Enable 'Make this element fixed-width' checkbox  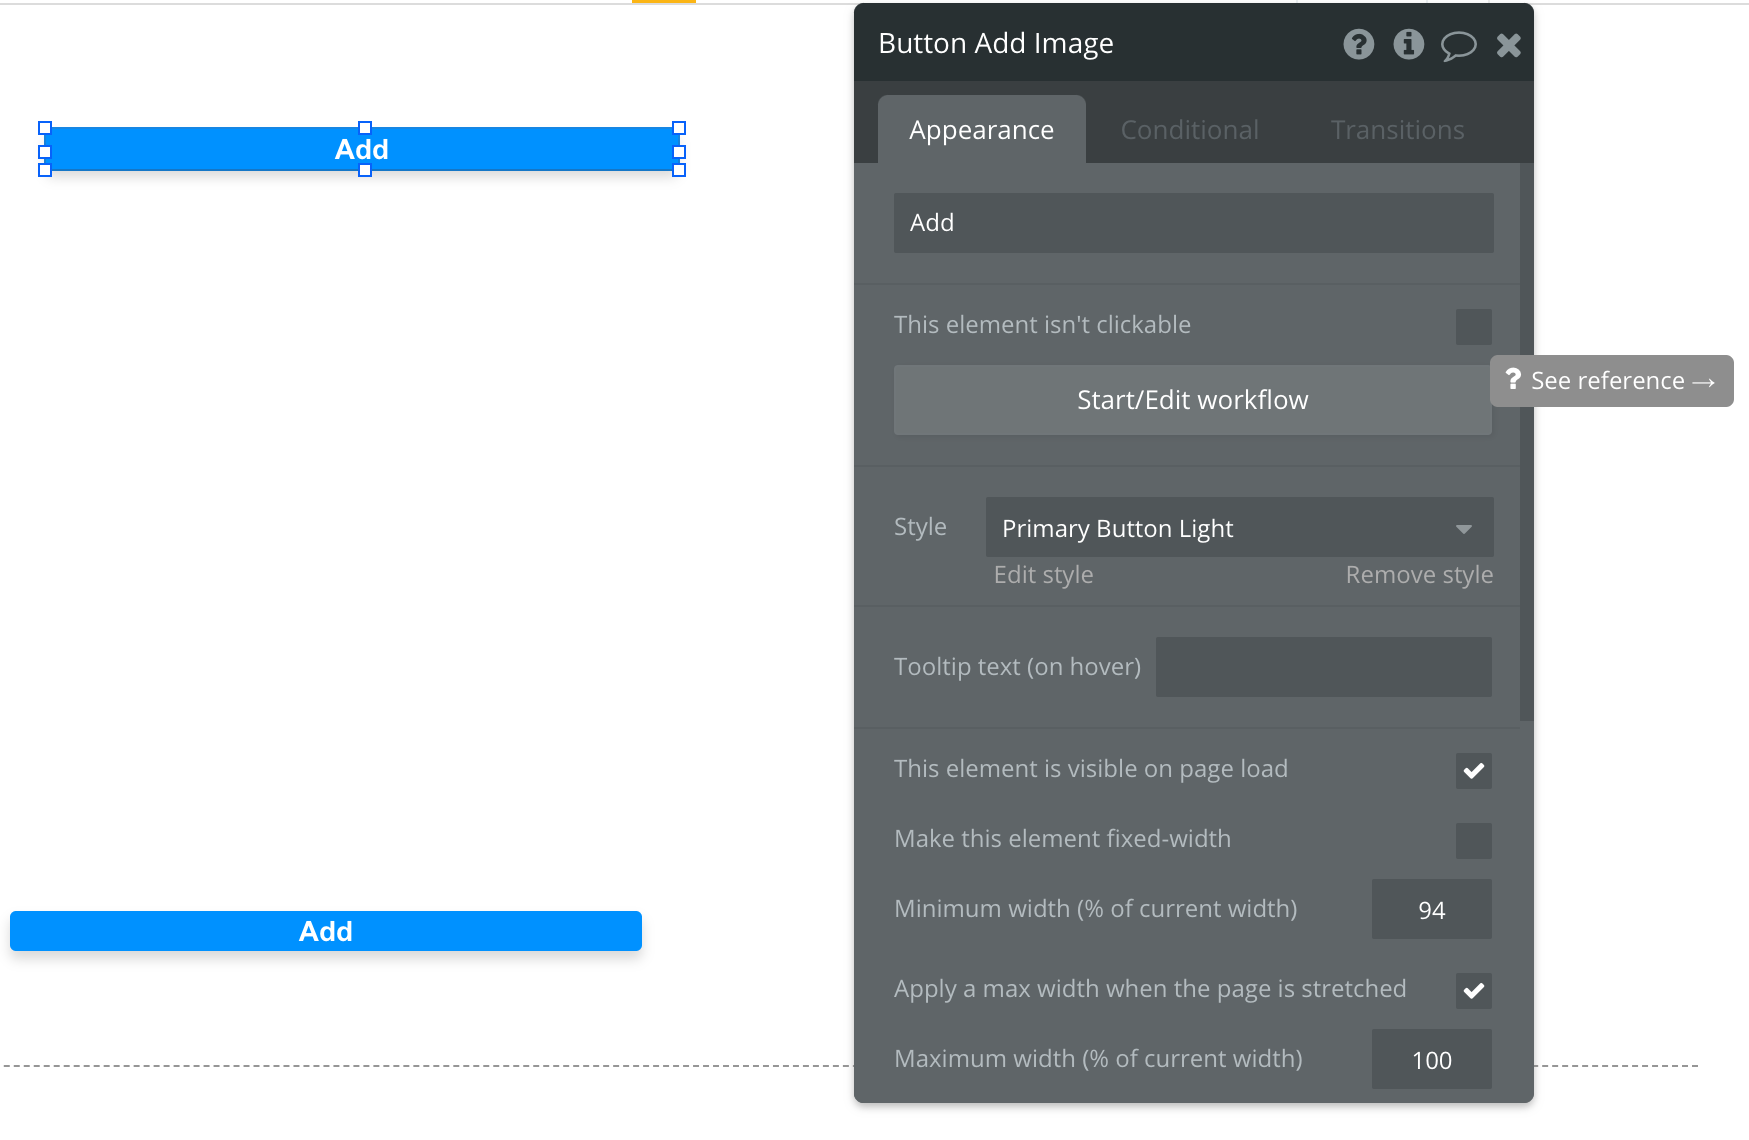(x=1473, y=841)
